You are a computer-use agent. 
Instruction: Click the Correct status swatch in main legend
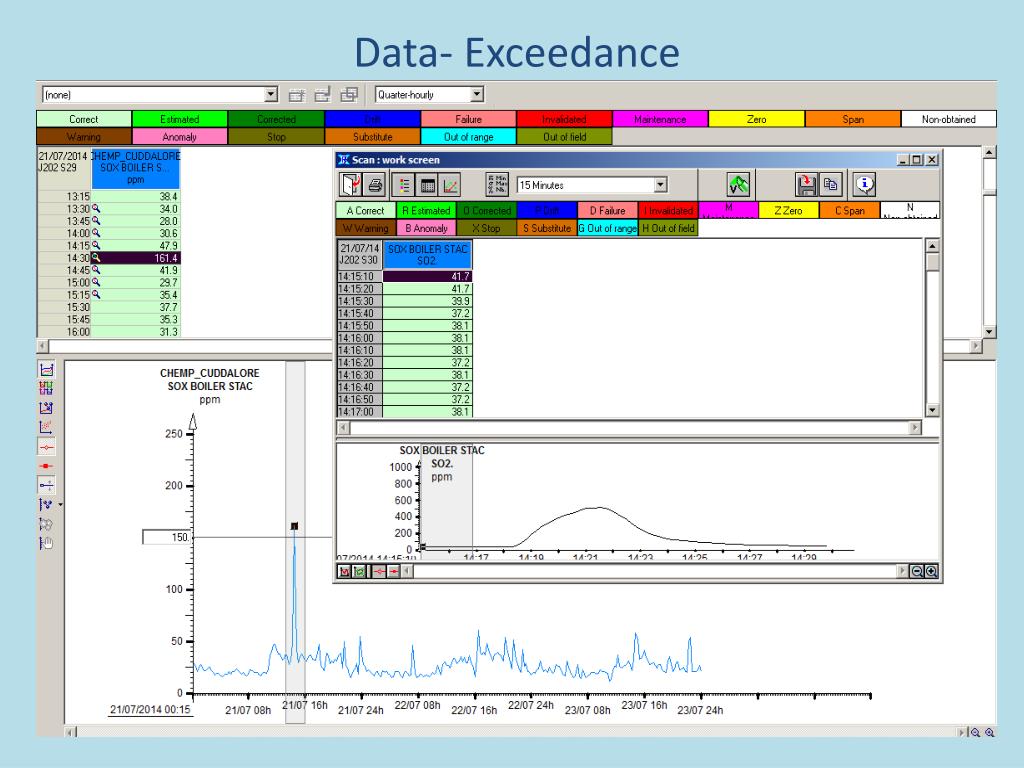point(84,119)
